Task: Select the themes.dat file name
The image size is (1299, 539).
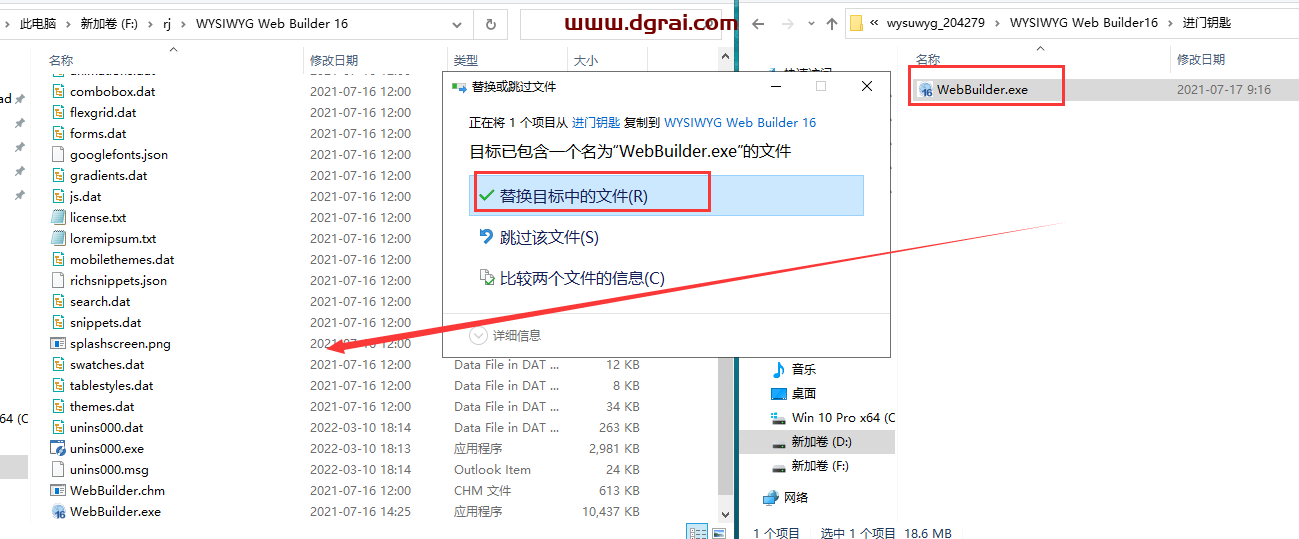Action: tap(102, 406)
